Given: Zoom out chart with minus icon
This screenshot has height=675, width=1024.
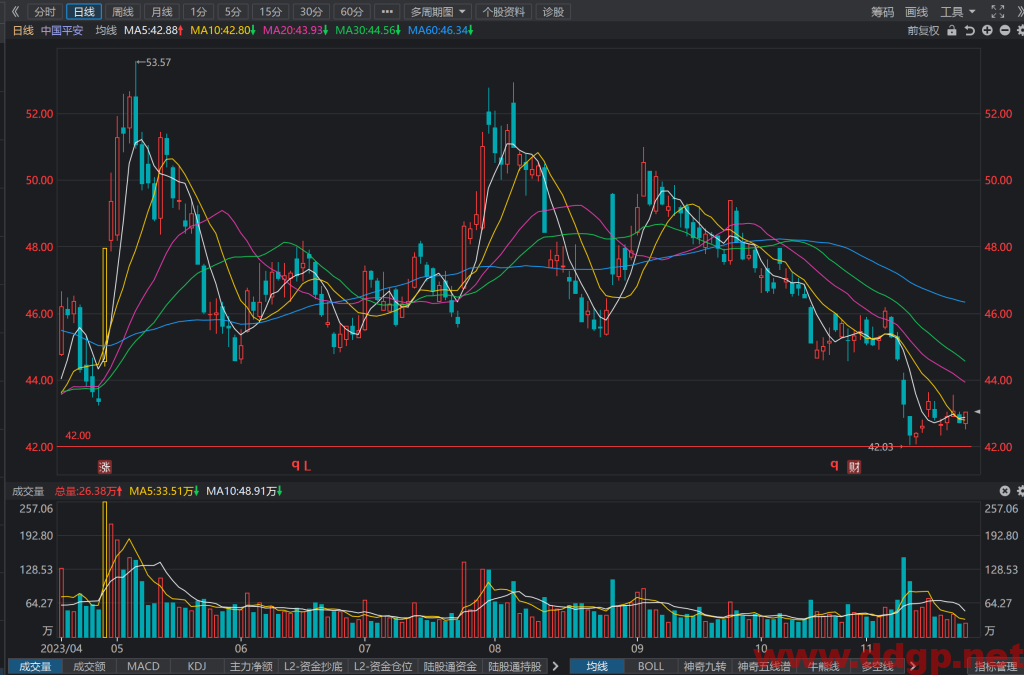Looking at the screenshot, I should pos(1004,31).
